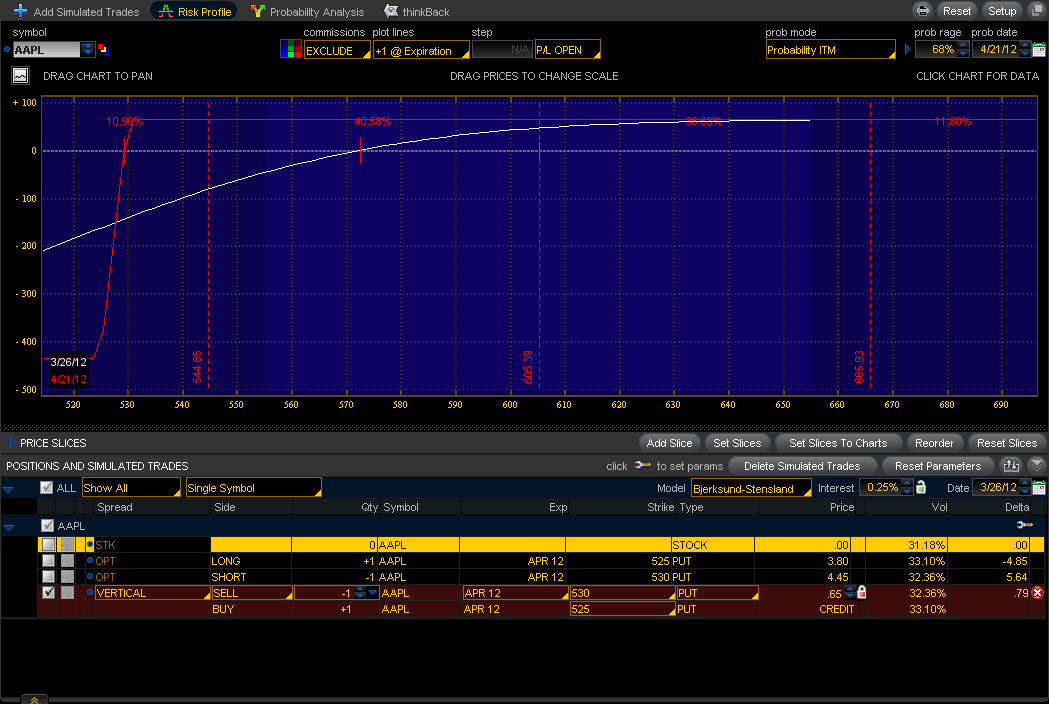Click the detach window icon at top right
Screen dimensions: 1049x704
pyautogui.click(x=1038, y=10)
